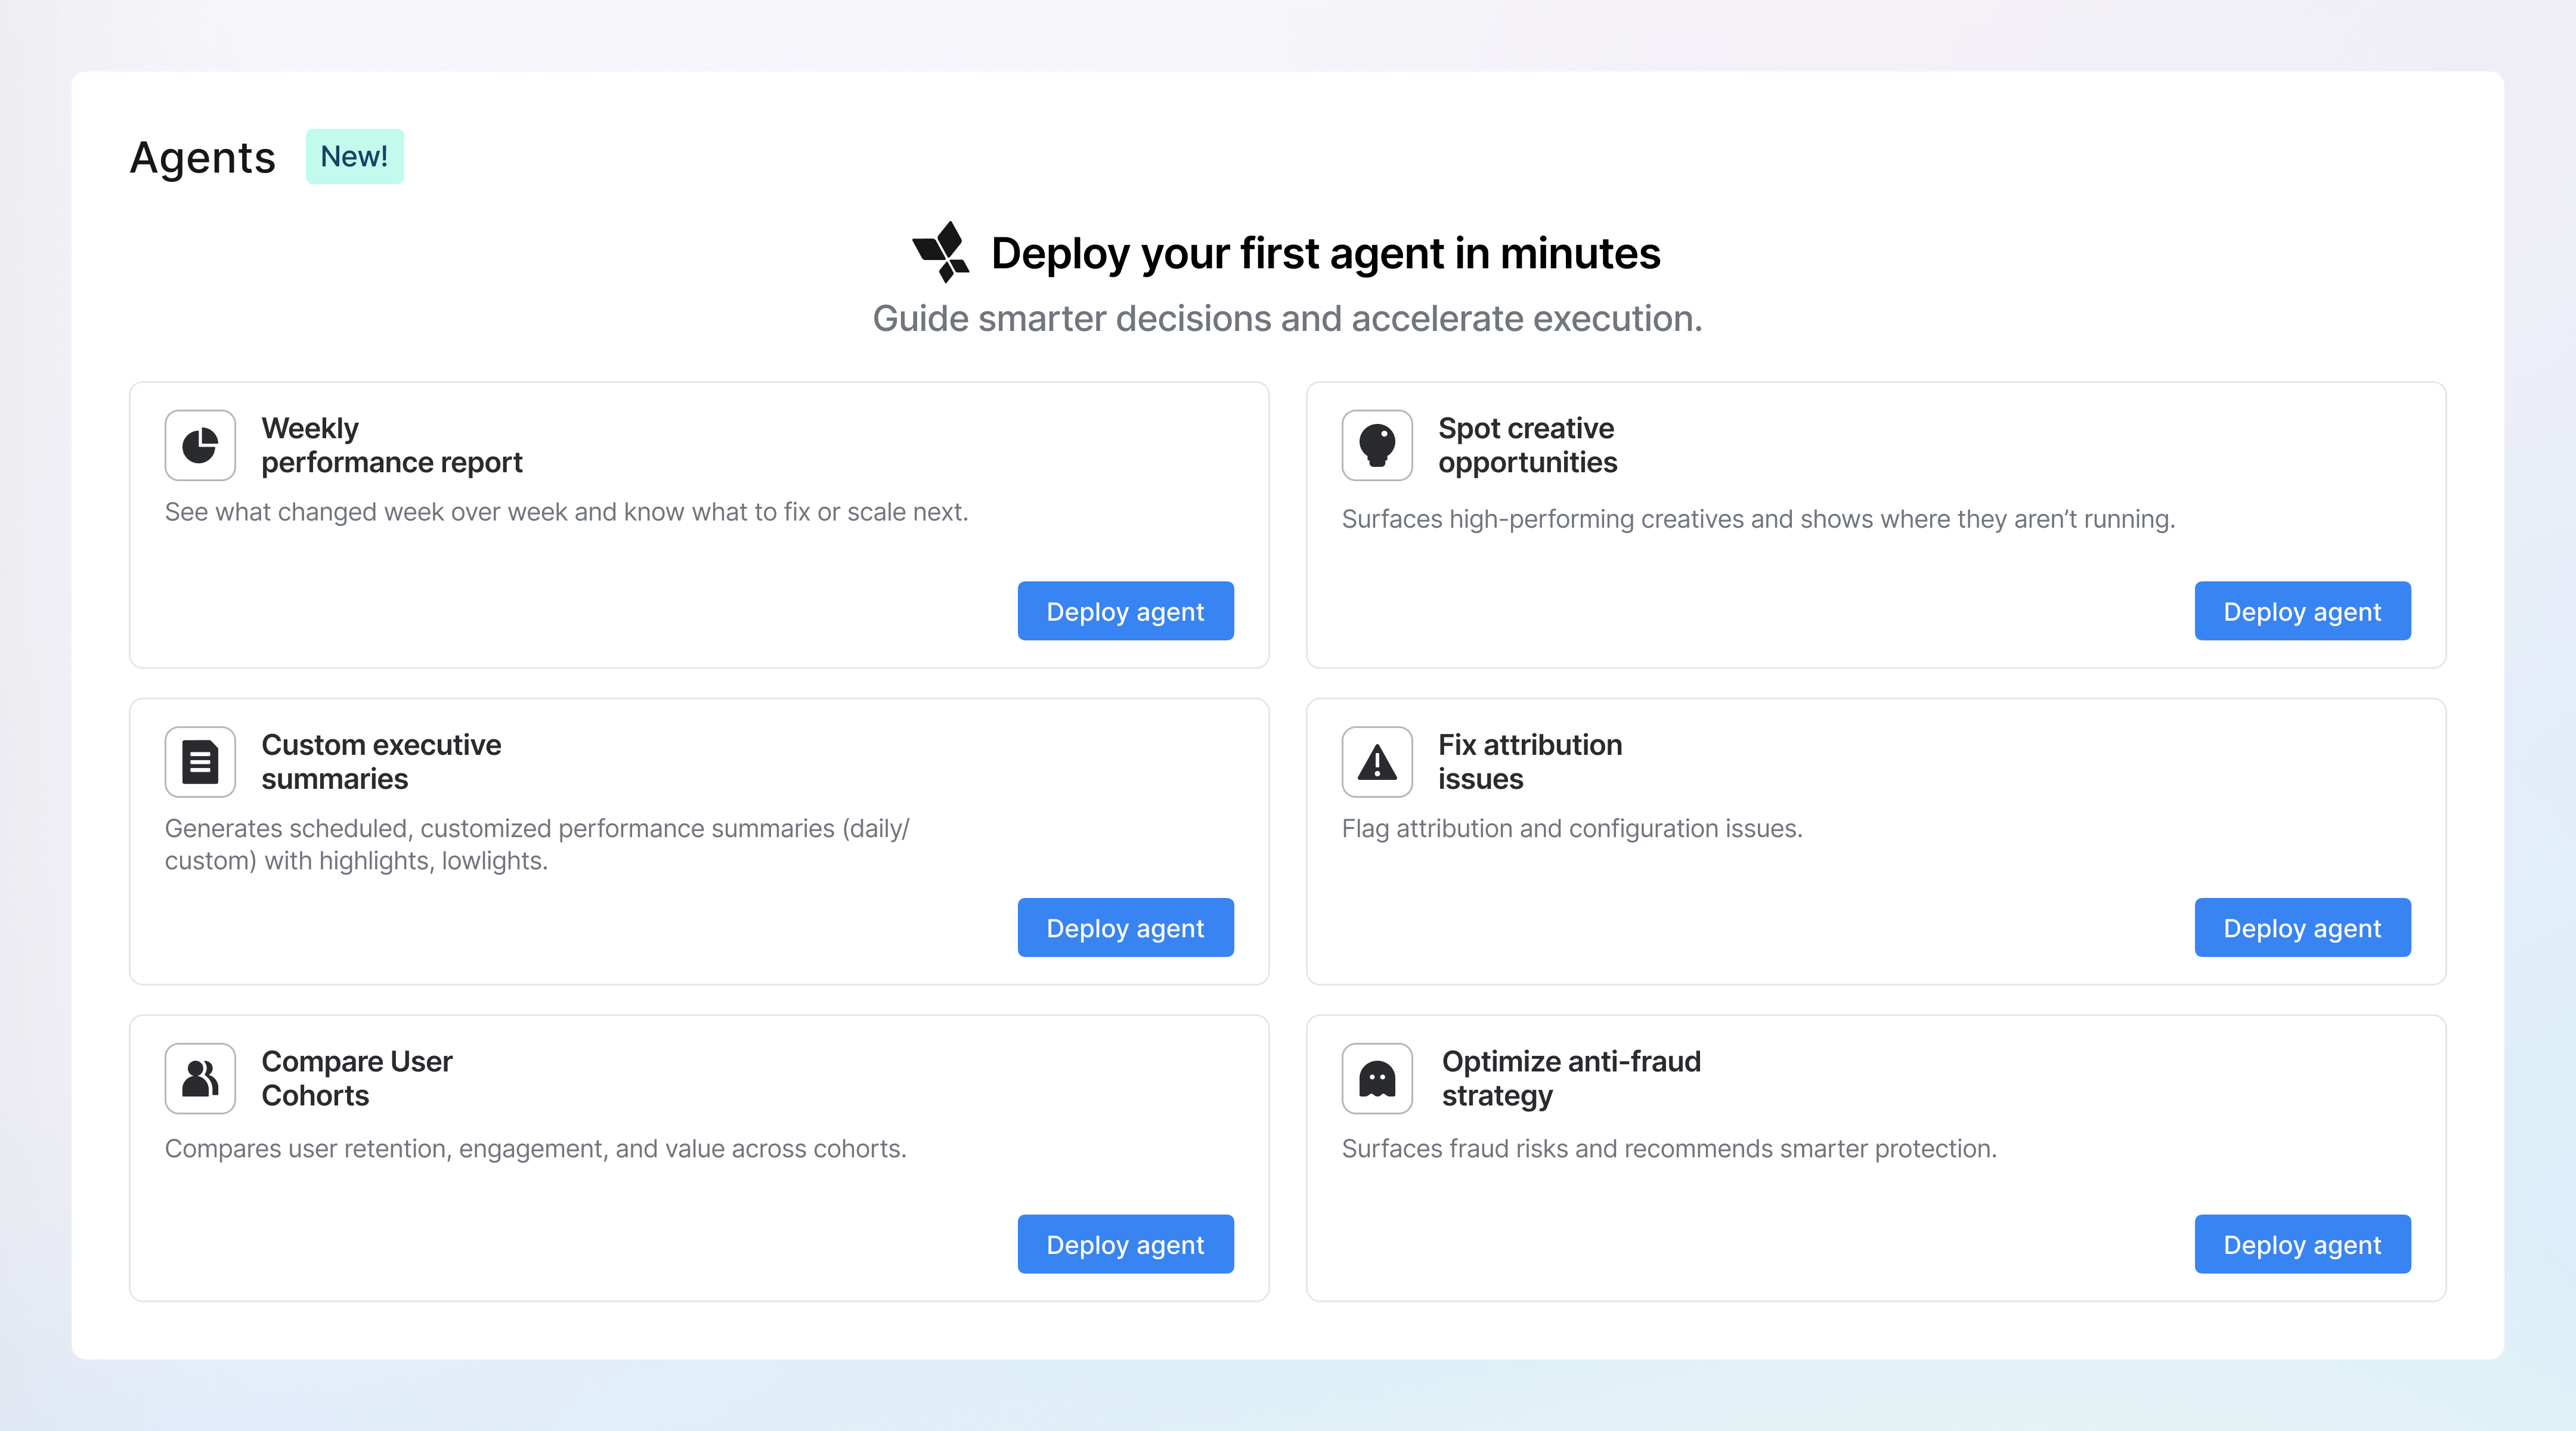Click the people Compare User Cohorts icon
The height and width of the screenshot is (1431, 2576).
200,1078
